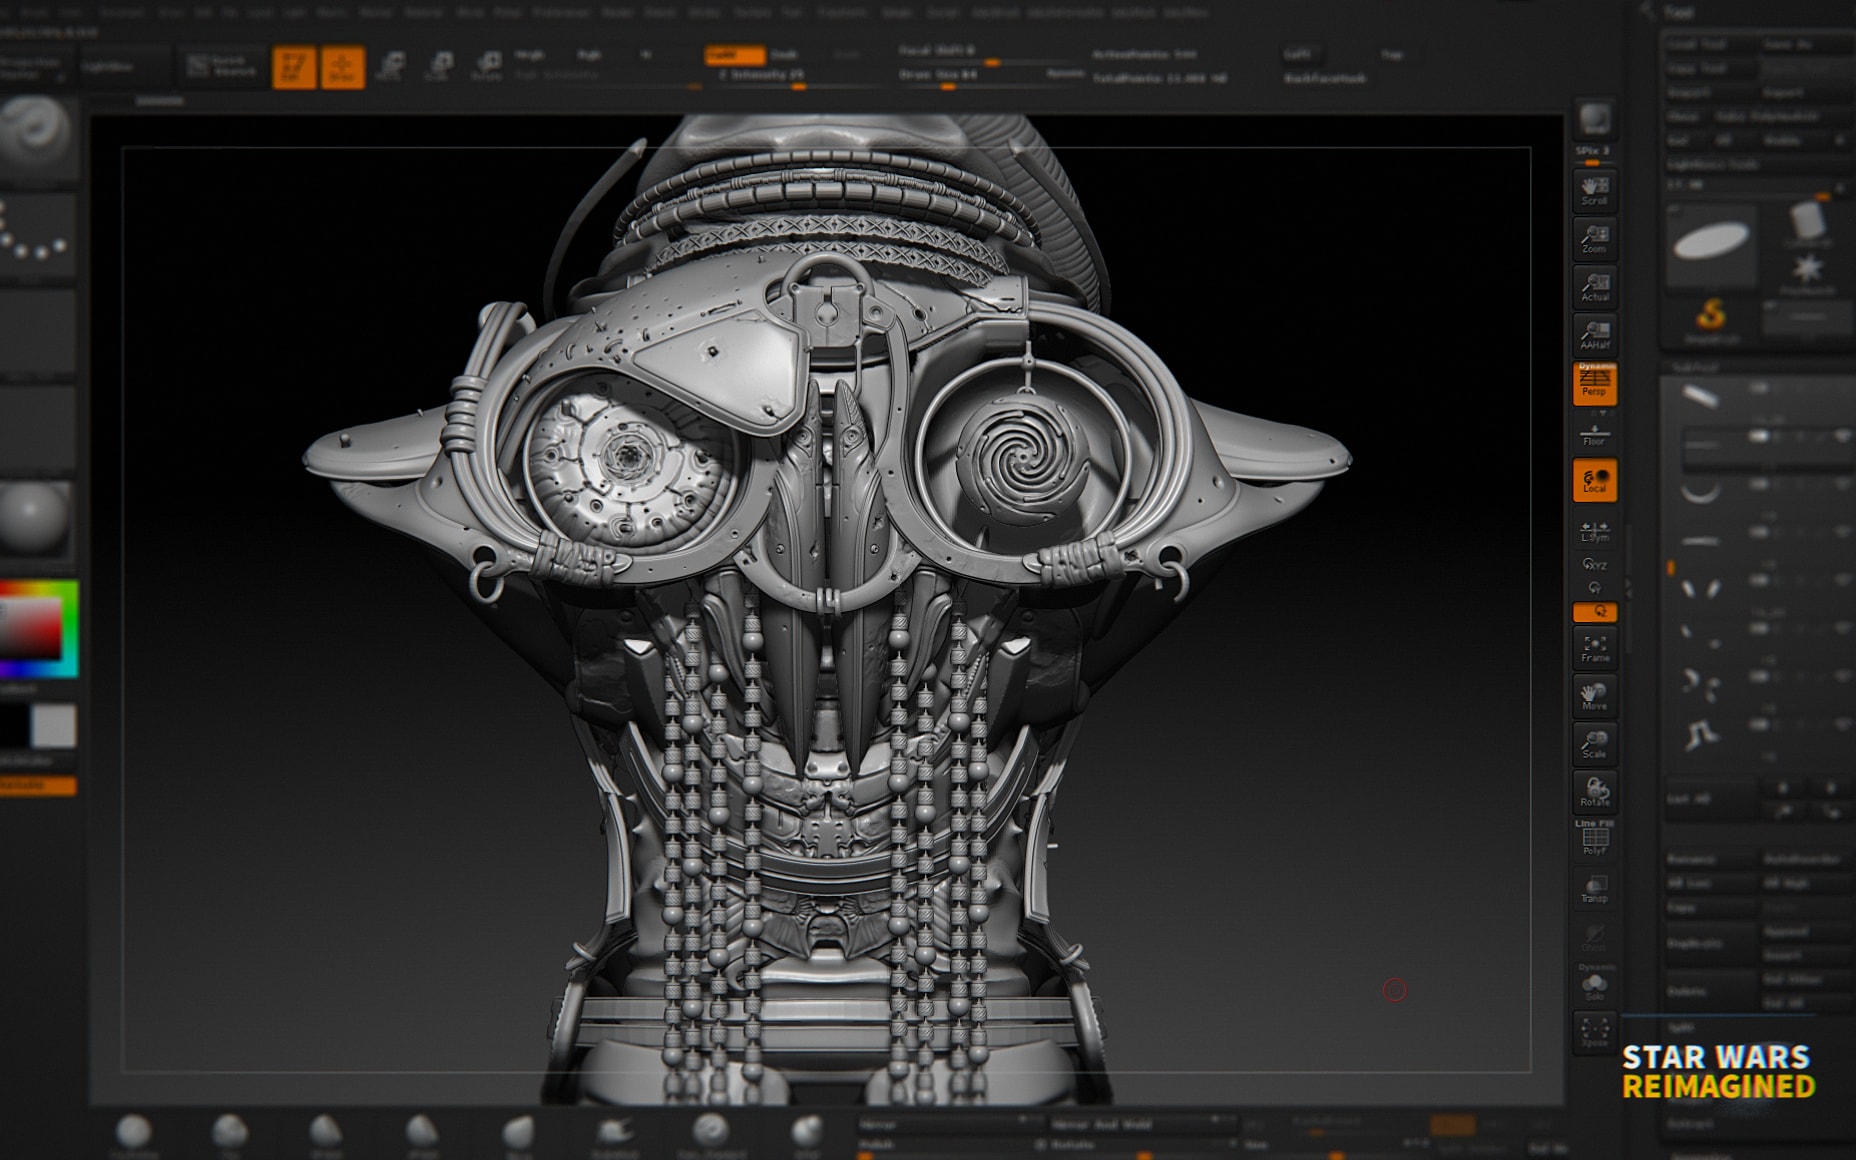Select the PolyMesh3D star tool
The image size is (1856, 1160).
[1806, 271]
